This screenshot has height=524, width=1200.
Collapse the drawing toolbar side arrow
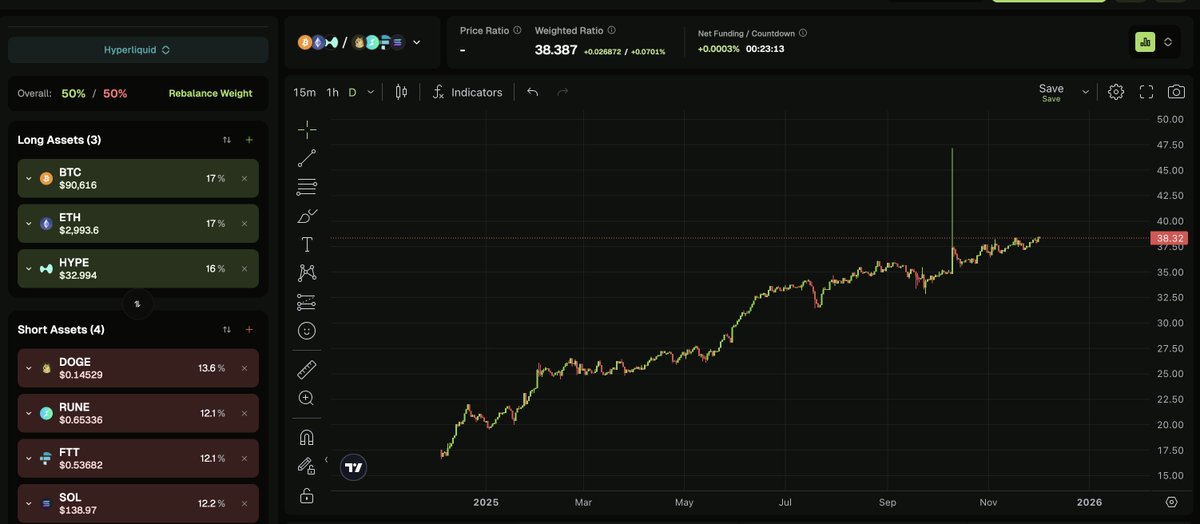click(x=326, y=459)
